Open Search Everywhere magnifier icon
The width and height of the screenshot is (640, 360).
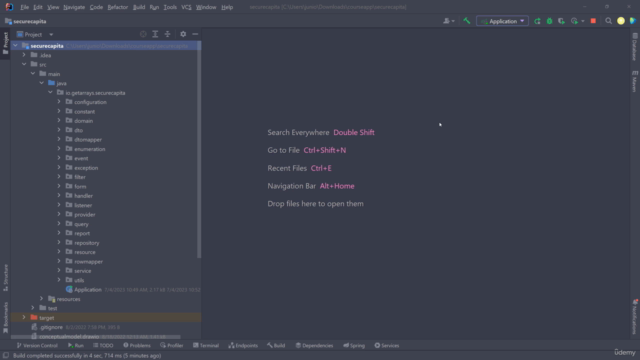click(608, 21)
